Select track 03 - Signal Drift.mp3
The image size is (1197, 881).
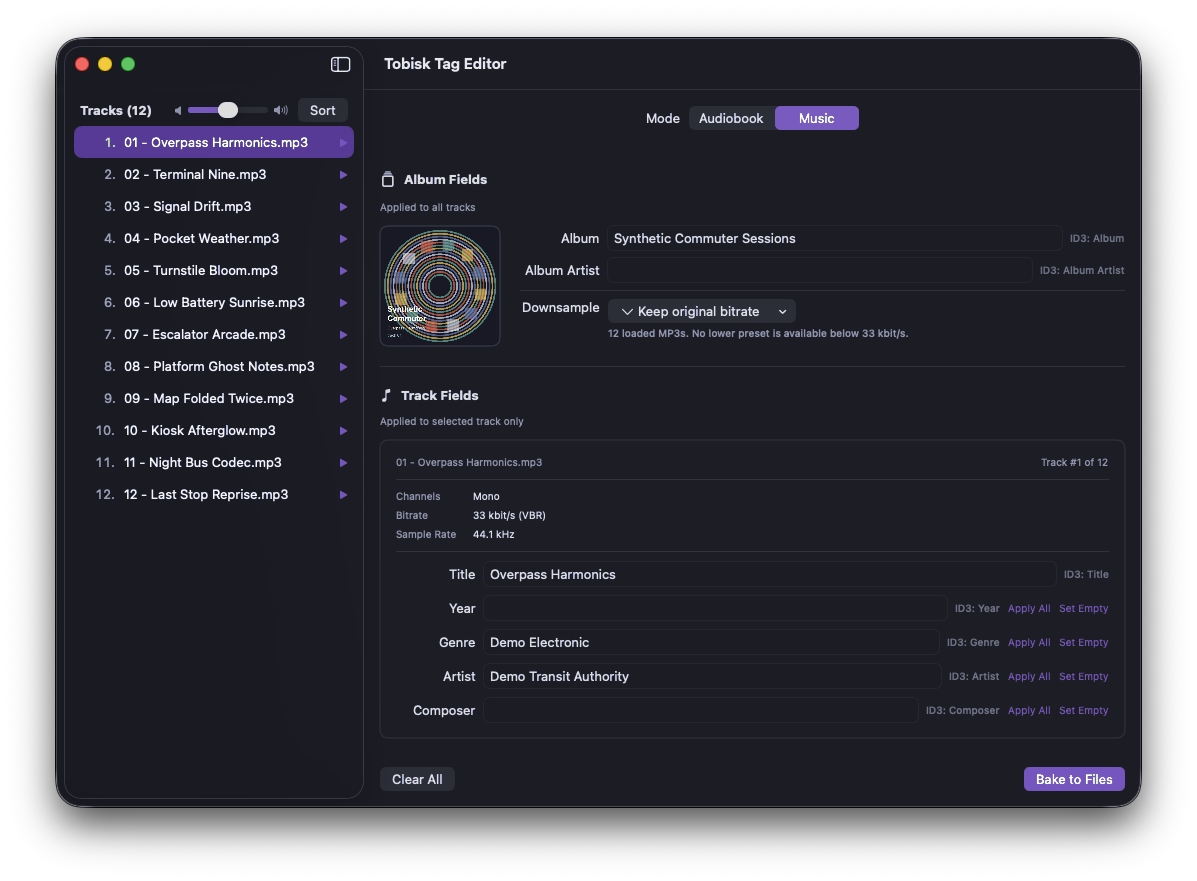[x=214, y=207]
